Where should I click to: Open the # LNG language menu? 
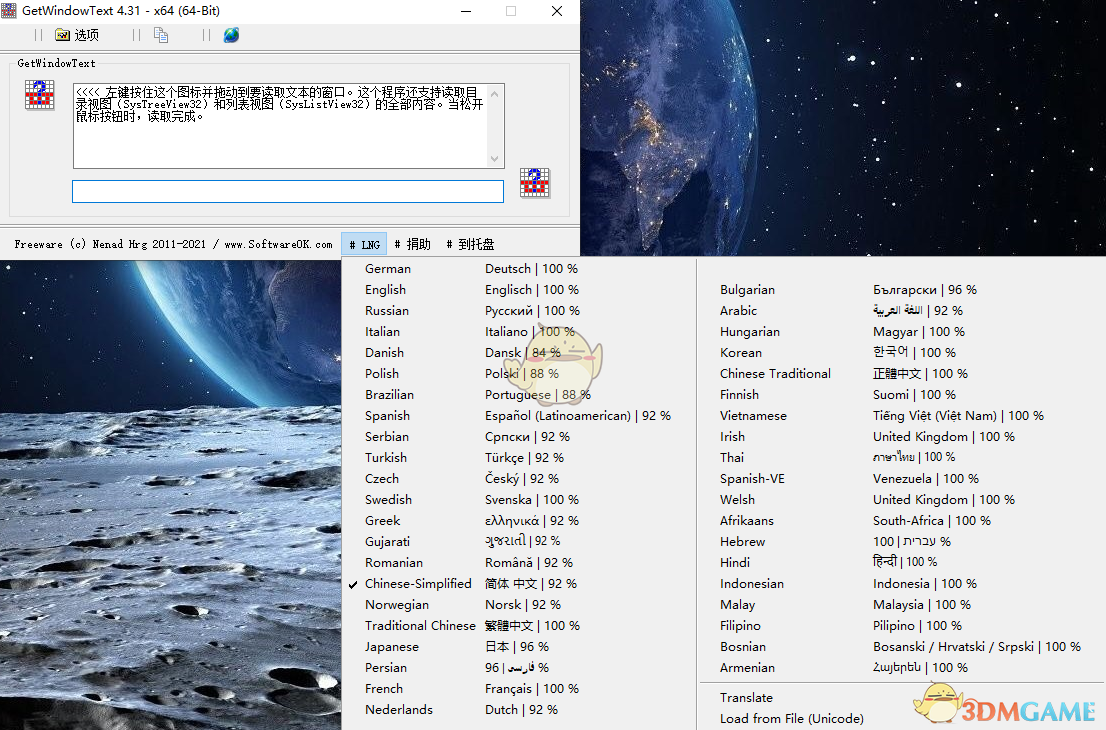(364, 244)
